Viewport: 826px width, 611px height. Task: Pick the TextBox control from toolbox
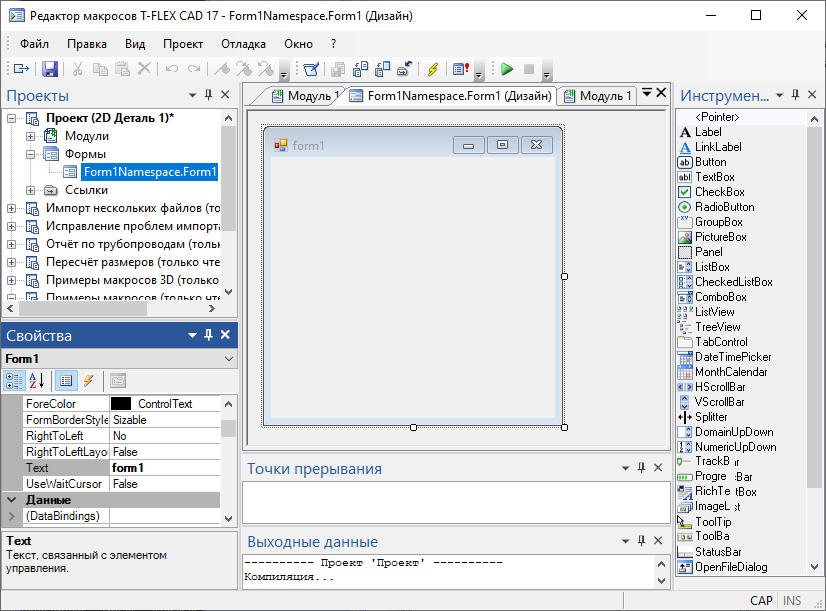coord(714,177)
